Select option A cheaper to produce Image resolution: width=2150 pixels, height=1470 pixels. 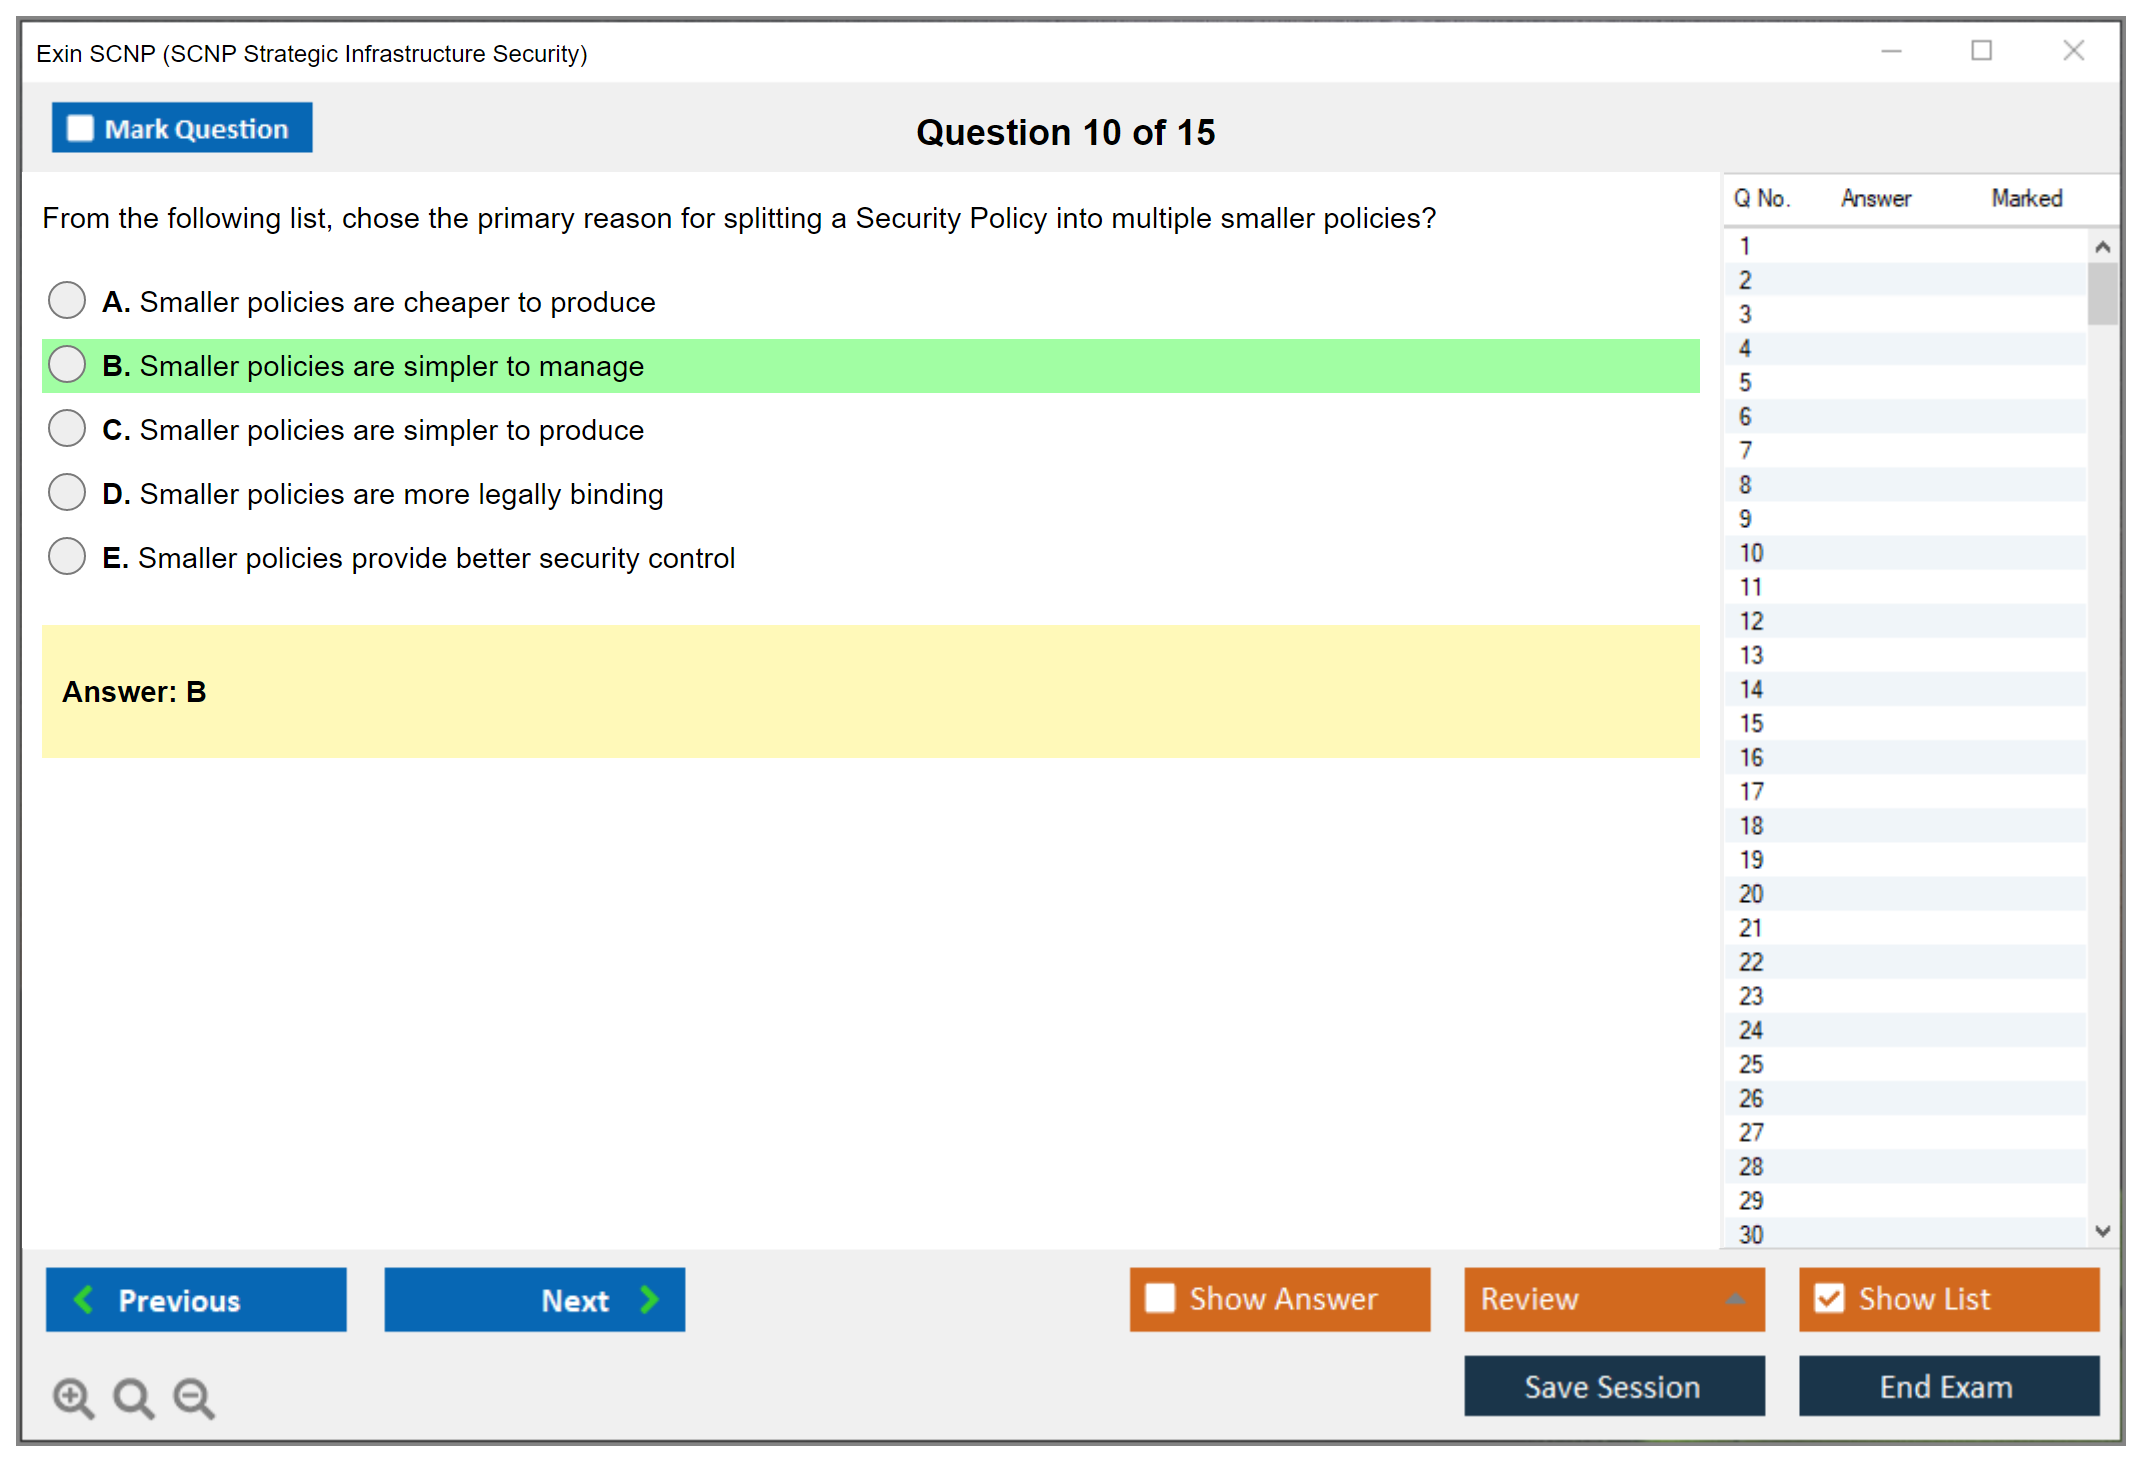click(x=67, y=300)
